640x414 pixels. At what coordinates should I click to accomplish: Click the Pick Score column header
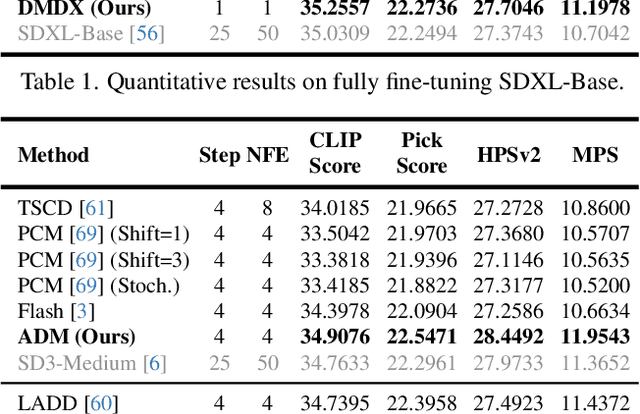421,152
